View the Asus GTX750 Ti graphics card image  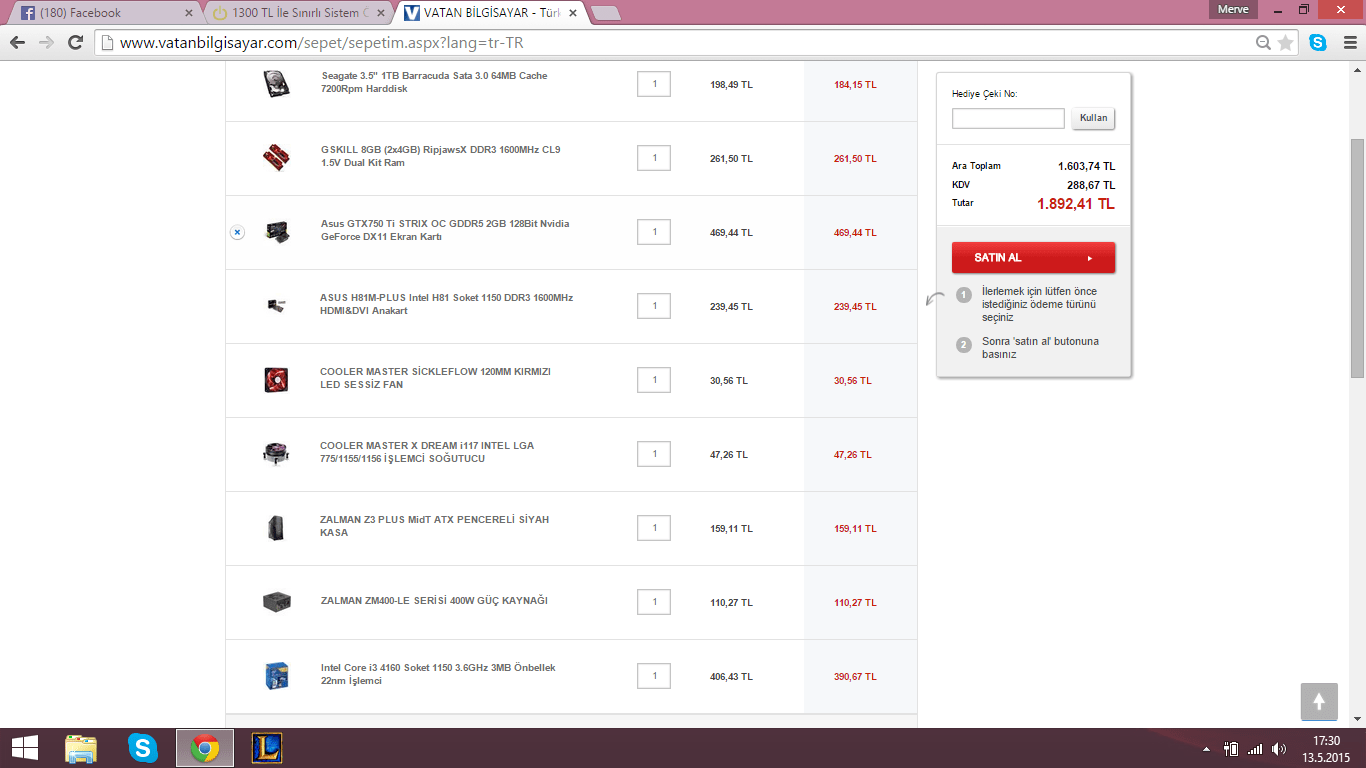pos(276,232)
